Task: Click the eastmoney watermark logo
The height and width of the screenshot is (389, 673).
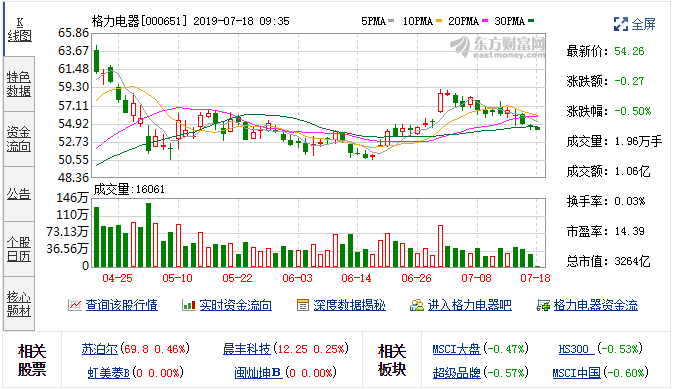Action: pos(498,47)
